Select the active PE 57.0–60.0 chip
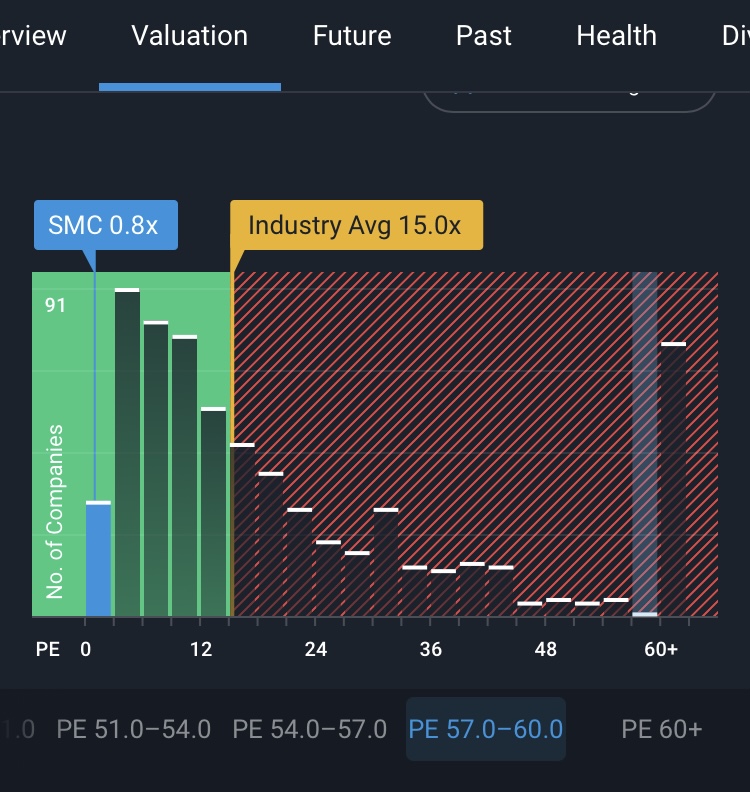Viewport: 750px width, 792px height. (485, 729)
